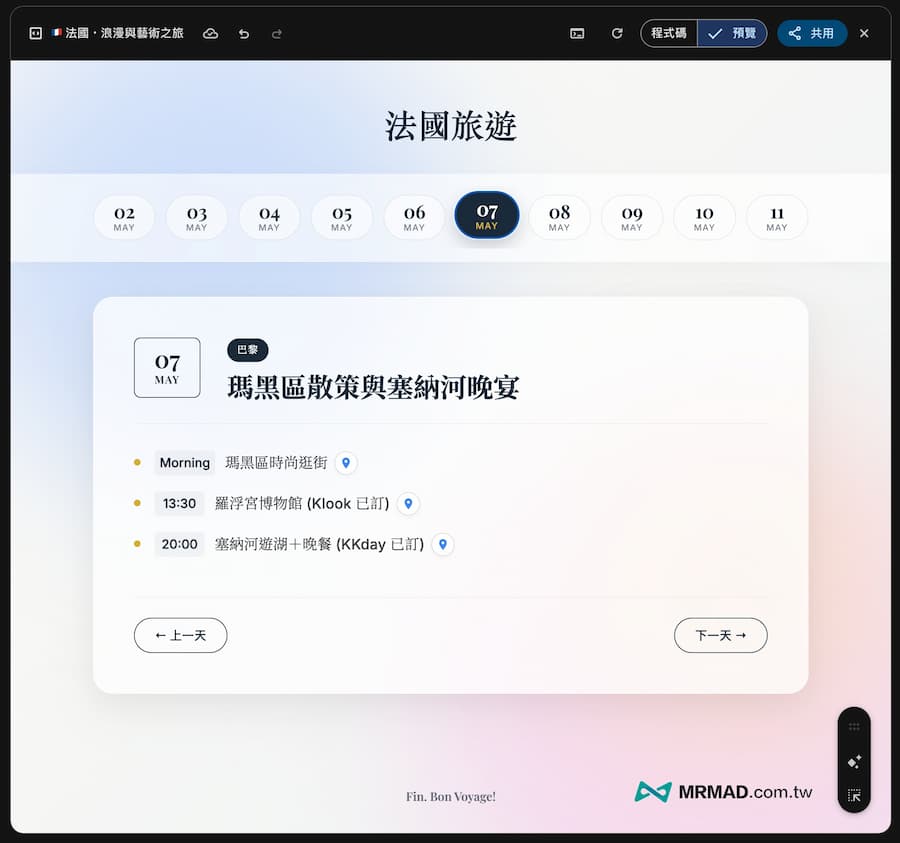Viewport: 900px width, 843px height.
Task: Open the map pin beside 羅浮宮博物館
Action: pyautogui.click(x=408, y=504)
